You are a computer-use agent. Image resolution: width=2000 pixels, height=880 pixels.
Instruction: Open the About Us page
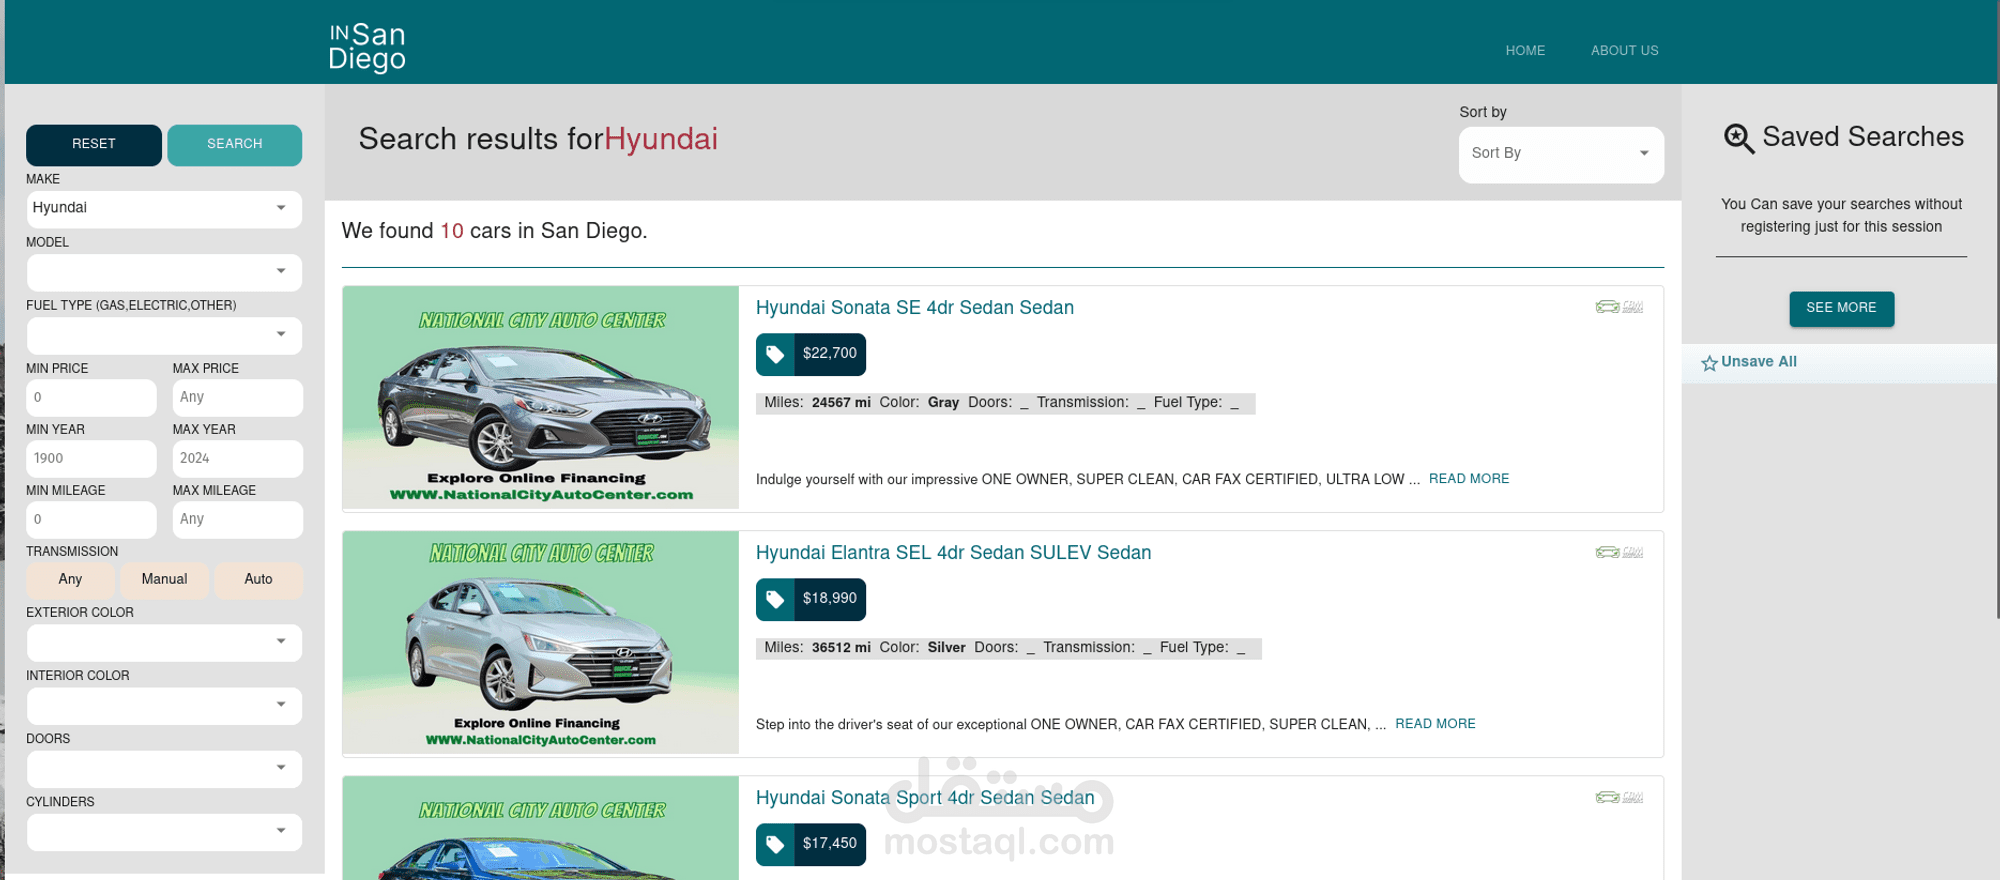[x=1624, y=51]
